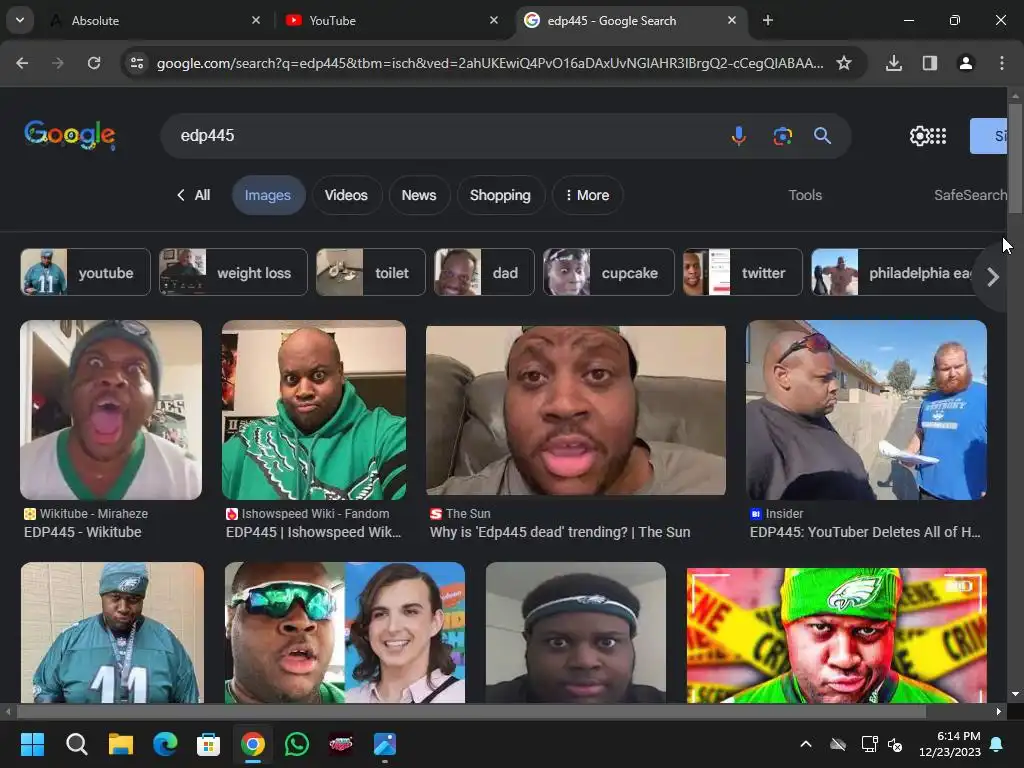Open Google quick settings gear
Screen dimensions: 1024x768
919,136
